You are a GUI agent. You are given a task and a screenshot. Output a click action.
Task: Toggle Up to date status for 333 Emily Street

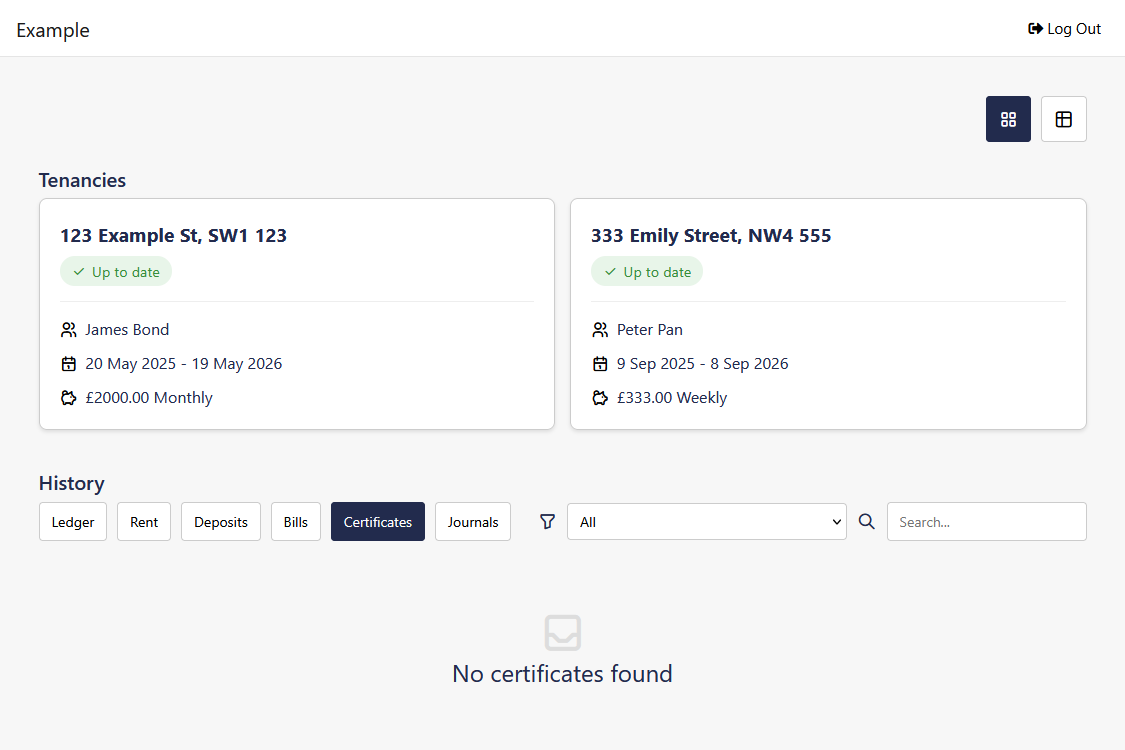(647, 271)
